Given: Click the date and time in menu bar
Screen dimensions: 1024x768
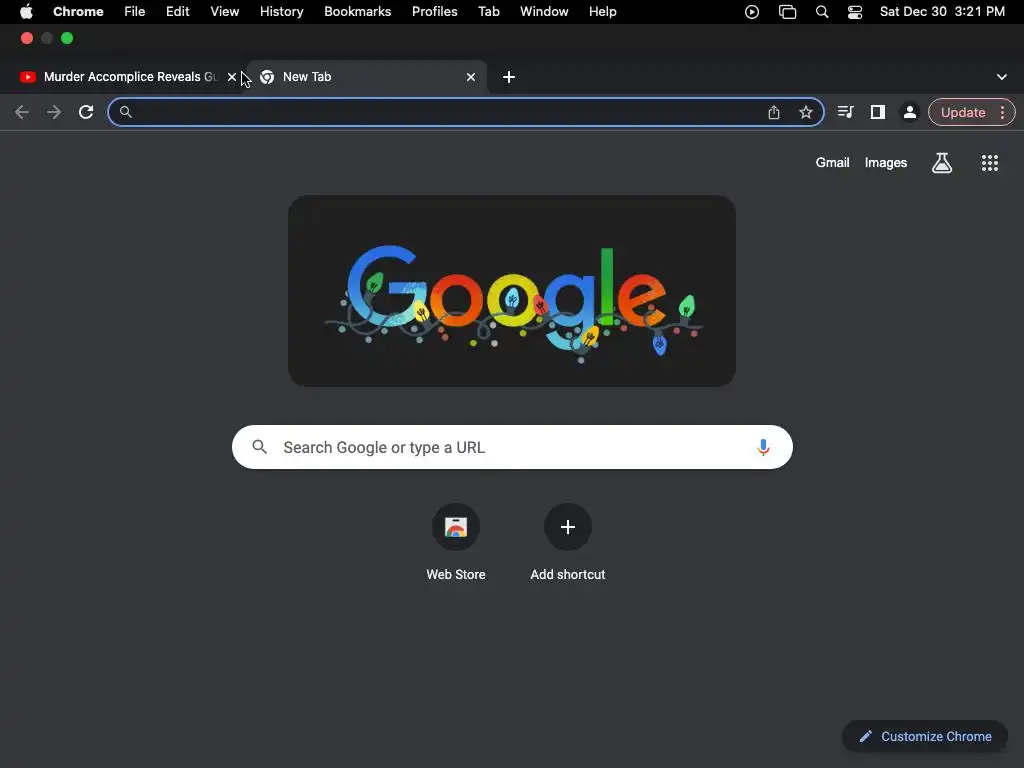Looking at the screenshot, I should [942, 12].
